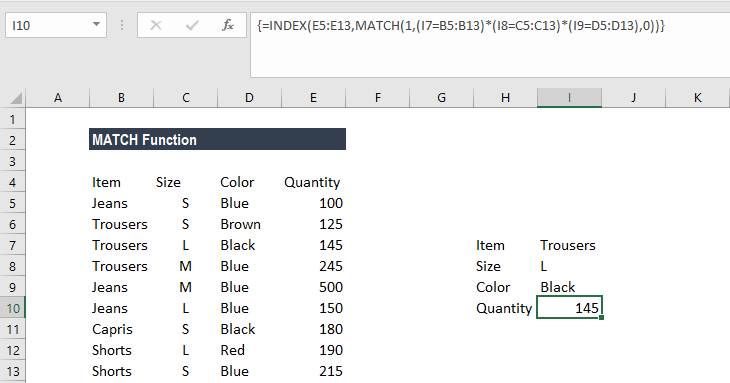Screen dimensions: 730x383
Task: Select row 4 header
Action: (13, 182)
